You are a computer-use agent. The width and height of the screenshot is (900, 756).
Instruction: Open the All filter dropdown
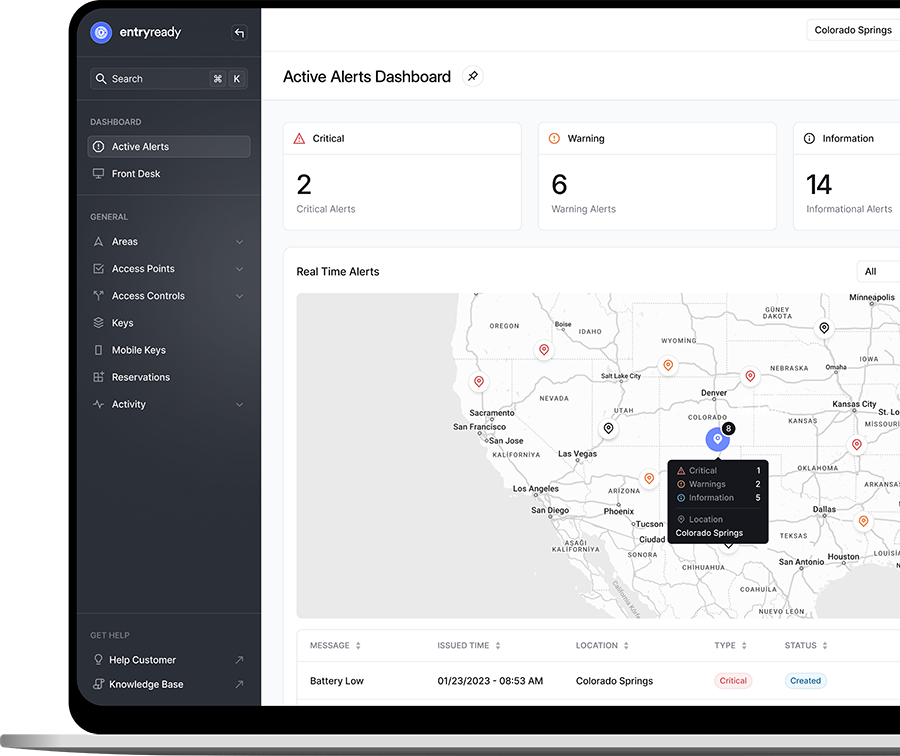pos(877,271)
